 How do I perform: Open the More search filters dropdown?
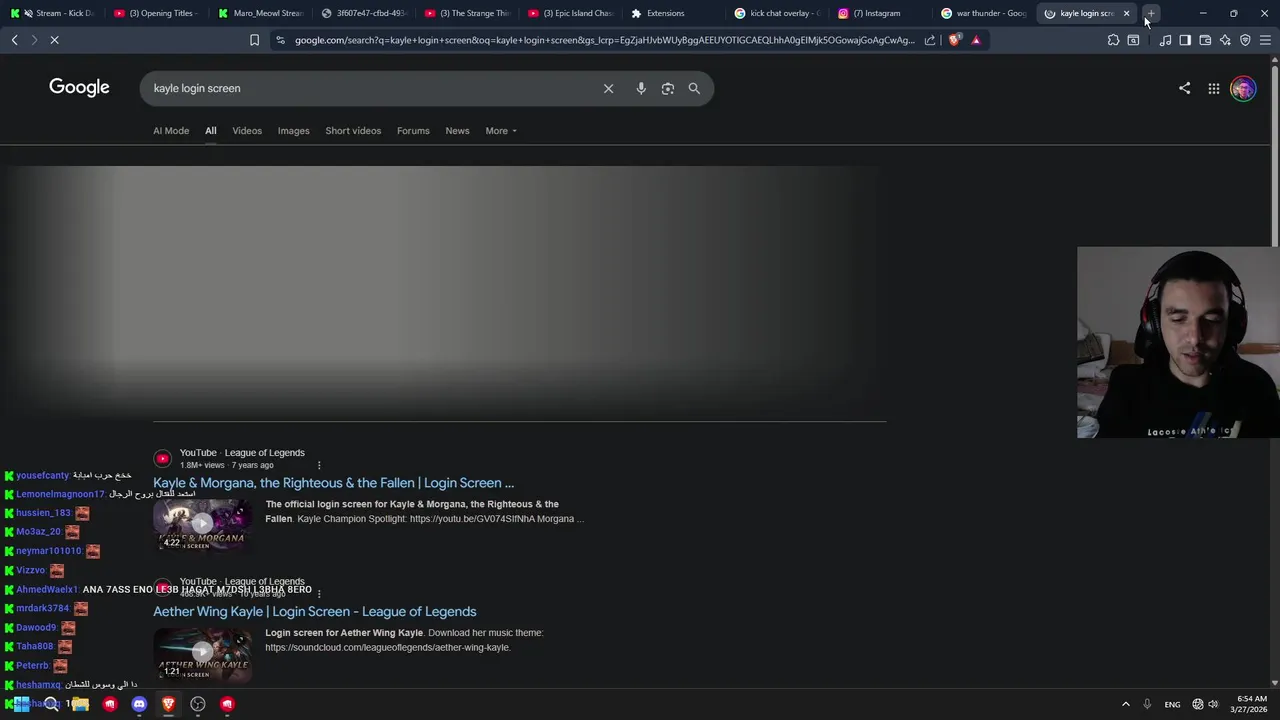[x=501, y=131]
